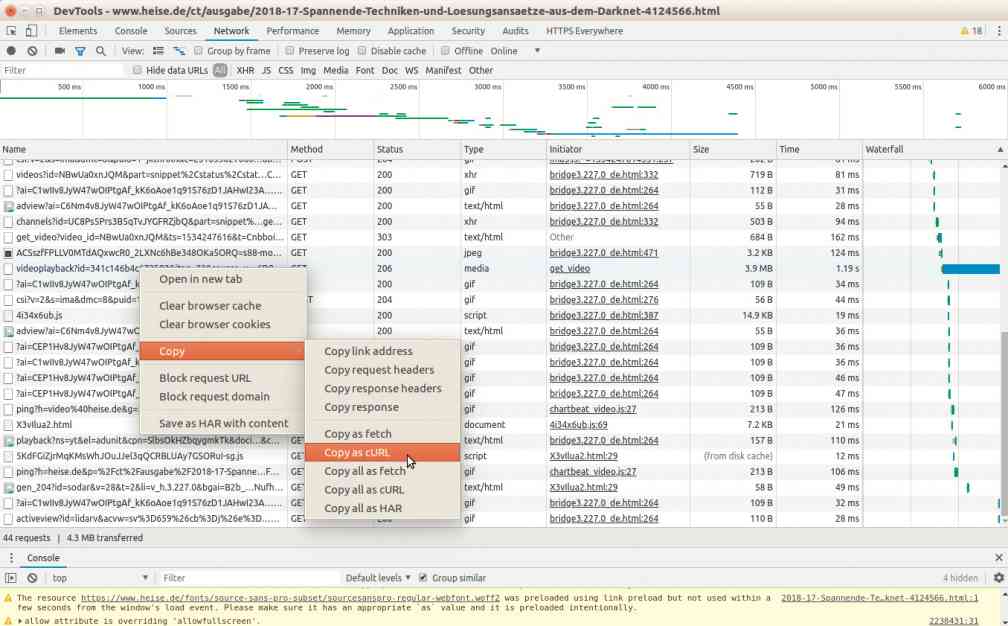Stop recording network log with red record icon
1008x626 pixels.
(x=11, y=51)
